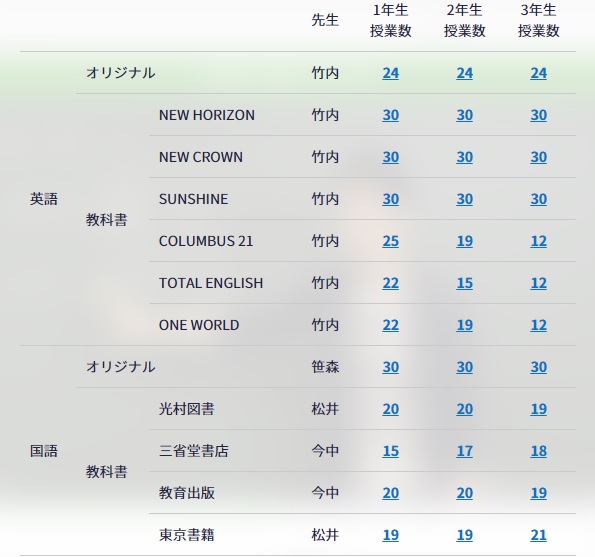Select TOTAL ENGLISH 2年生 count 15
595x557 pixels.
tap(464, 283)
